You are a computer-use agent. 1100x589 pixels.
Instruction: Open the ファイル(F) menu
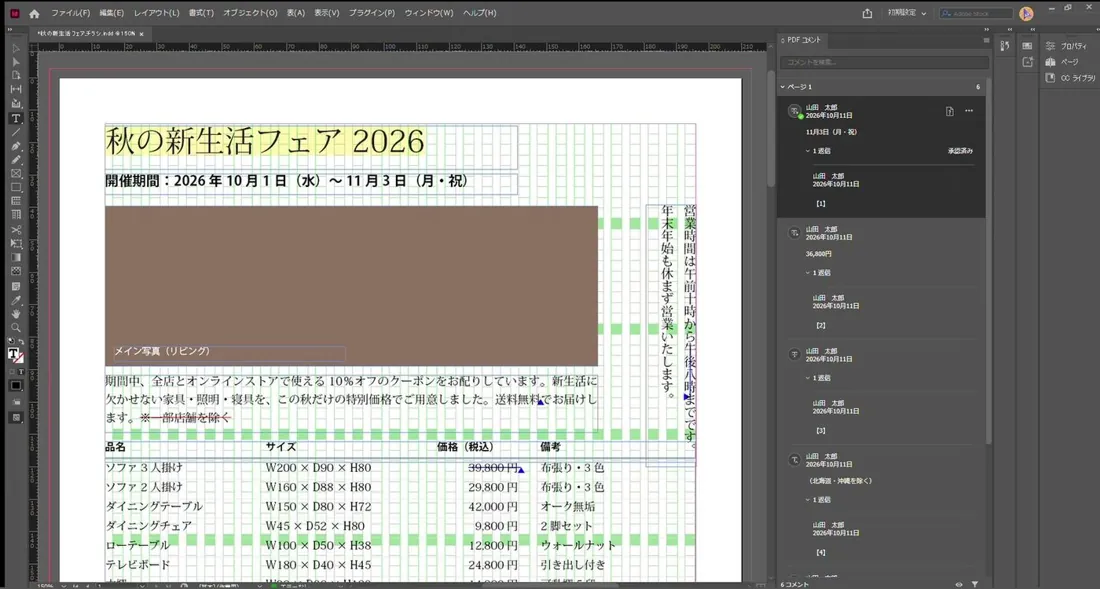point(71,13)
